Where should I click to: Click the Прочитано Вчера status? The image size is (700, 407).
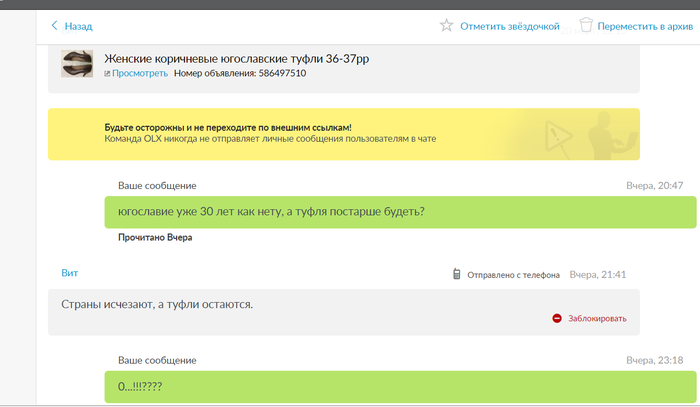155,237
